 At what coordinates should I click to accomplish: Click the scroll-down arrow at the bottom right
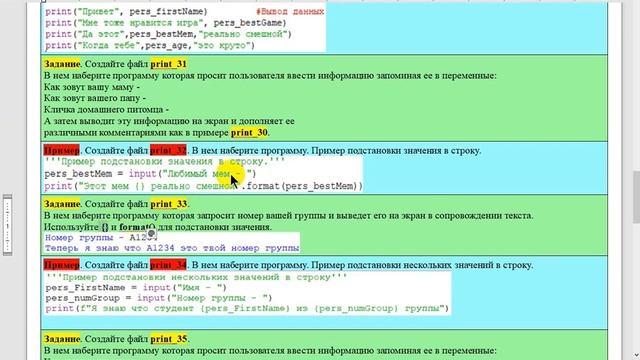coord(636,355)
